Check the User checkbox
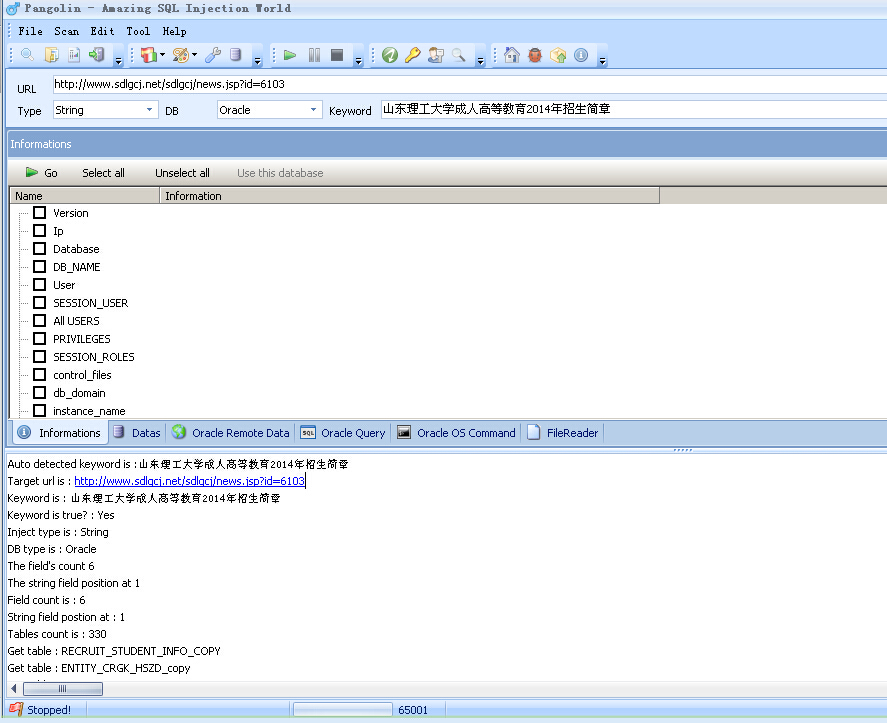 pyautogui.click(x=40, y=285)
